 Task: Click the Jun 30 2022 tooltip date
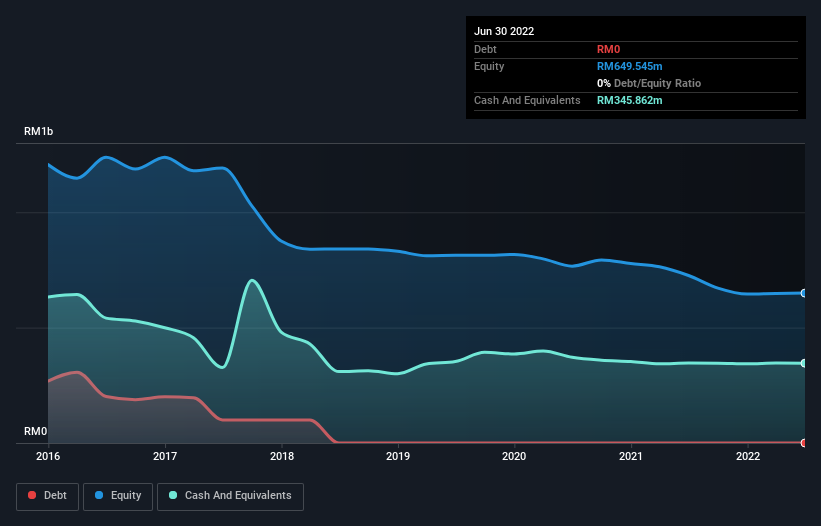[504, 31]
